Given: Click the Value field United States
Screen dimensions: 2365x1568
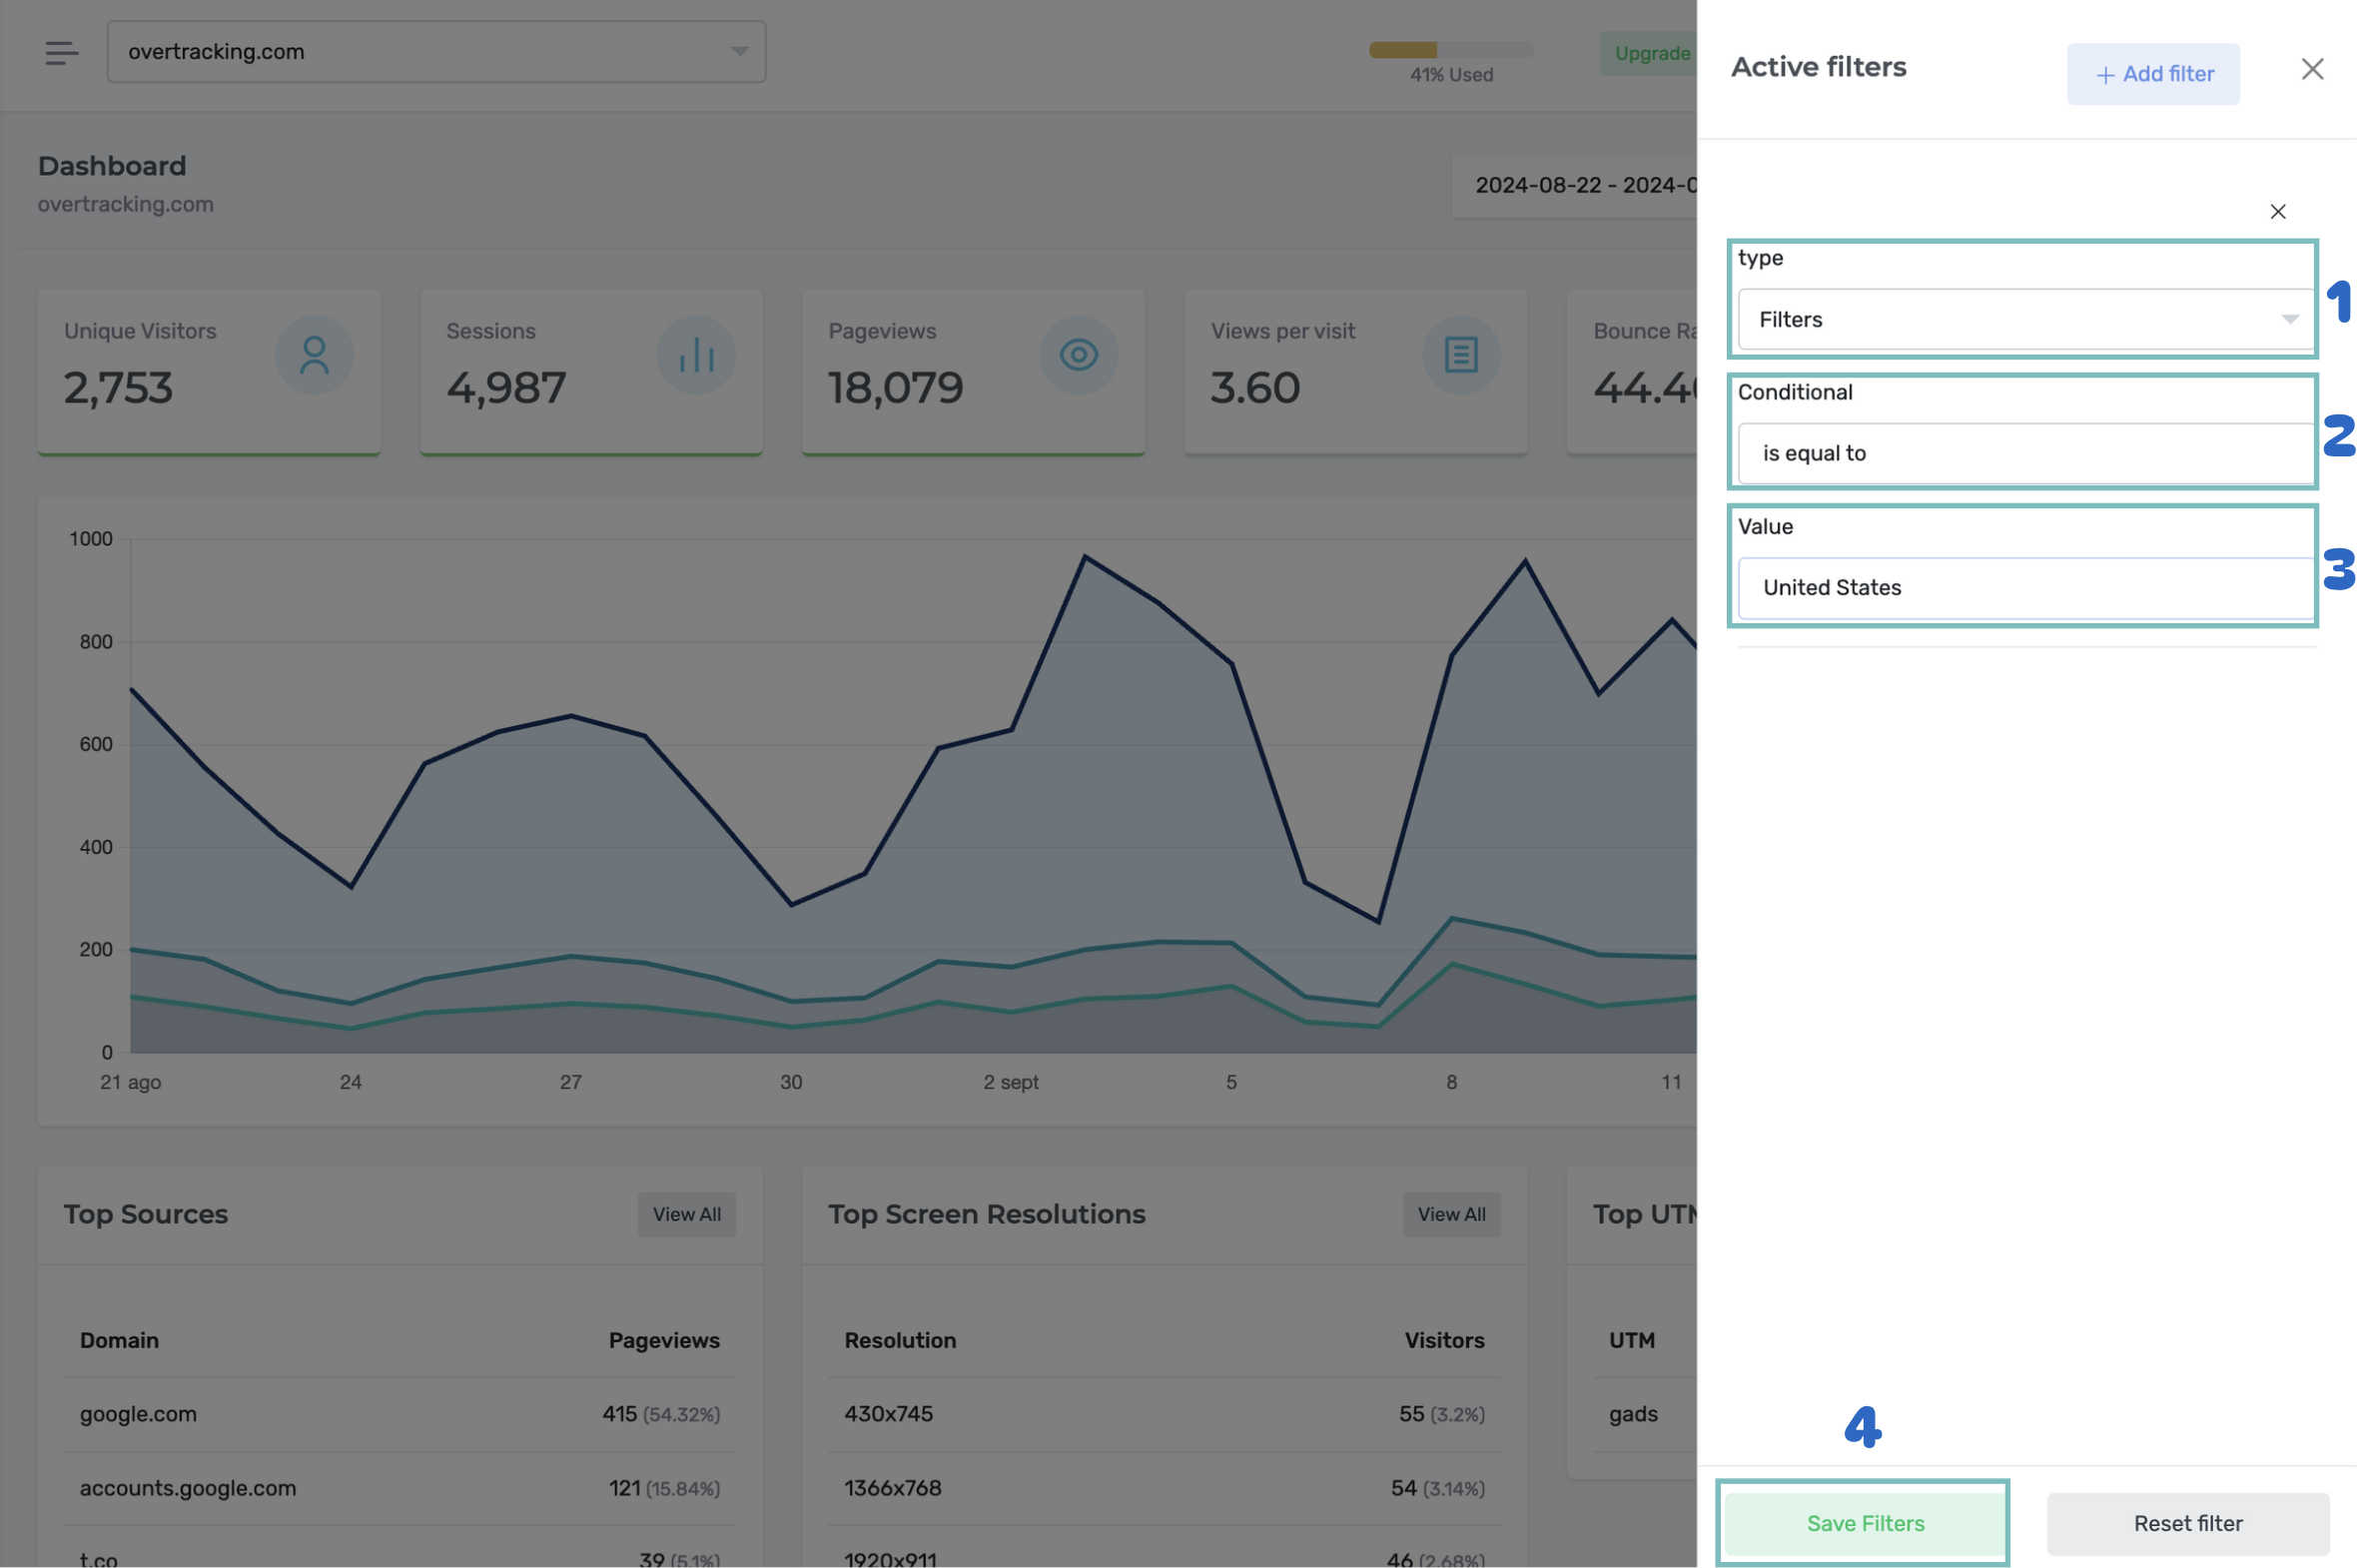Looking at the screenshot, I should 2026,588.
